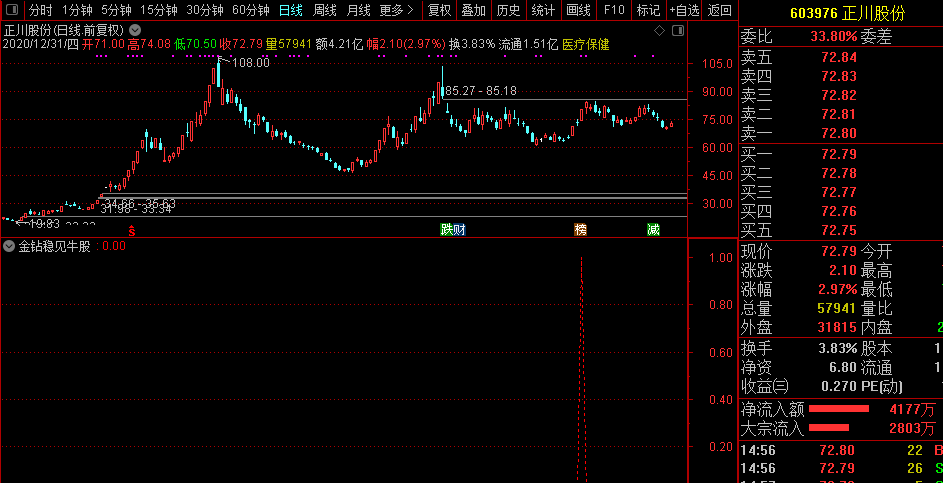
Task: Click the red S signal marker under chart
Action: [131, 230]
